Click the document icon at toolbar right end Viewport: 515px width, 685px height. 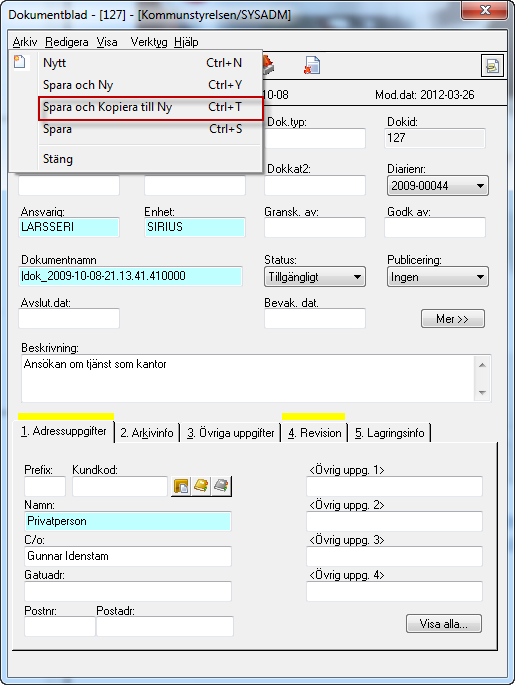(x=492, y=66)
